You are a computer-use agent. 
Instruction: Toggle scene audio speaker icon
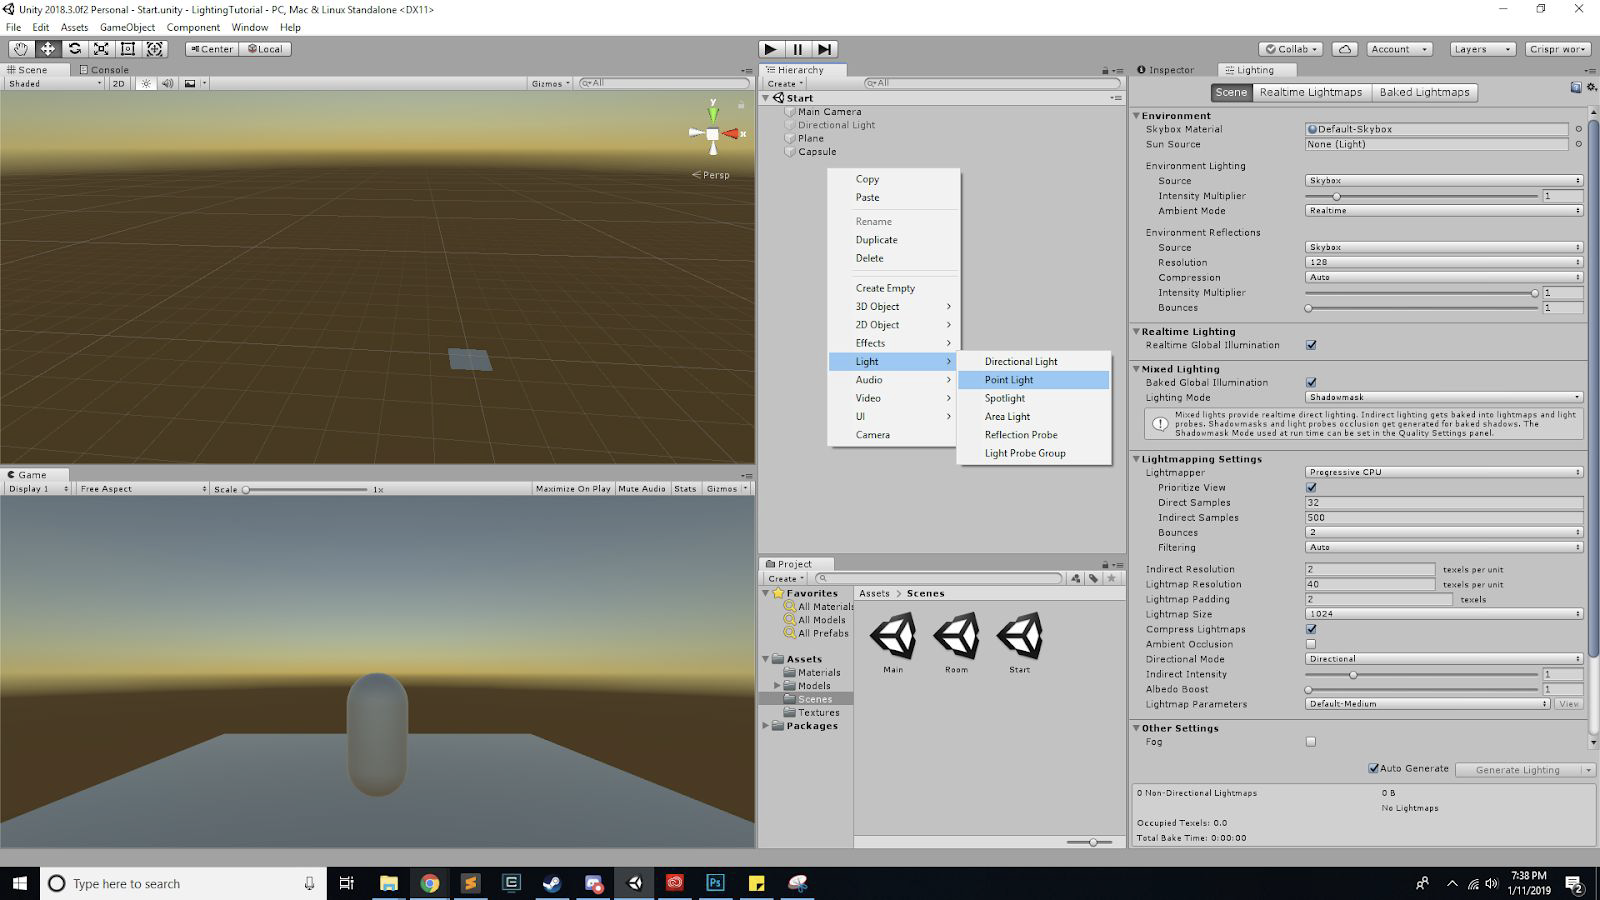coord(168,84)
